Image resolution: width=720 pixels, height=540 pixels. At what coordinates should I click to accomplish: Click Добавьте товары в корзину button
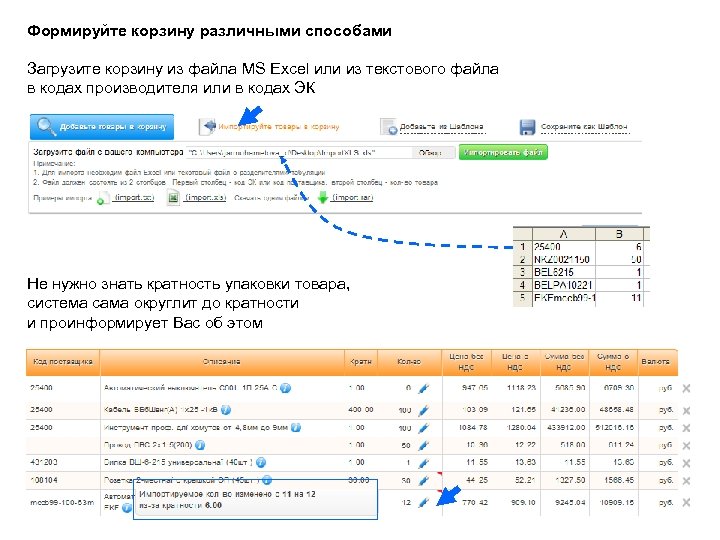tap(102, 127)
